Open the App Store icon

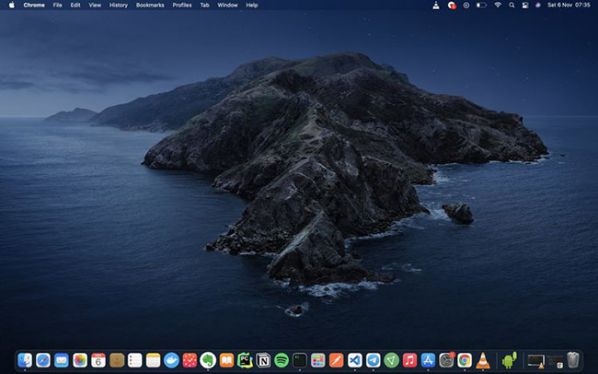tap(428, 360)
